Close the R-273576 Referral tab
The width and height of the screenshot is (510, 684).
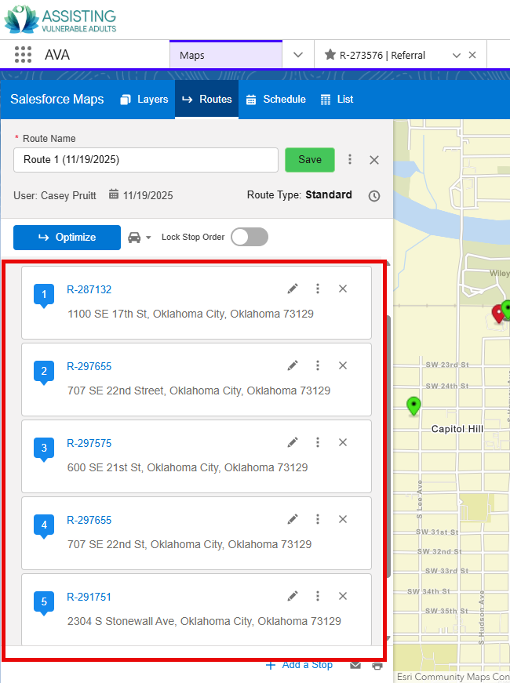pyautogui.click(x=472, y=55)
